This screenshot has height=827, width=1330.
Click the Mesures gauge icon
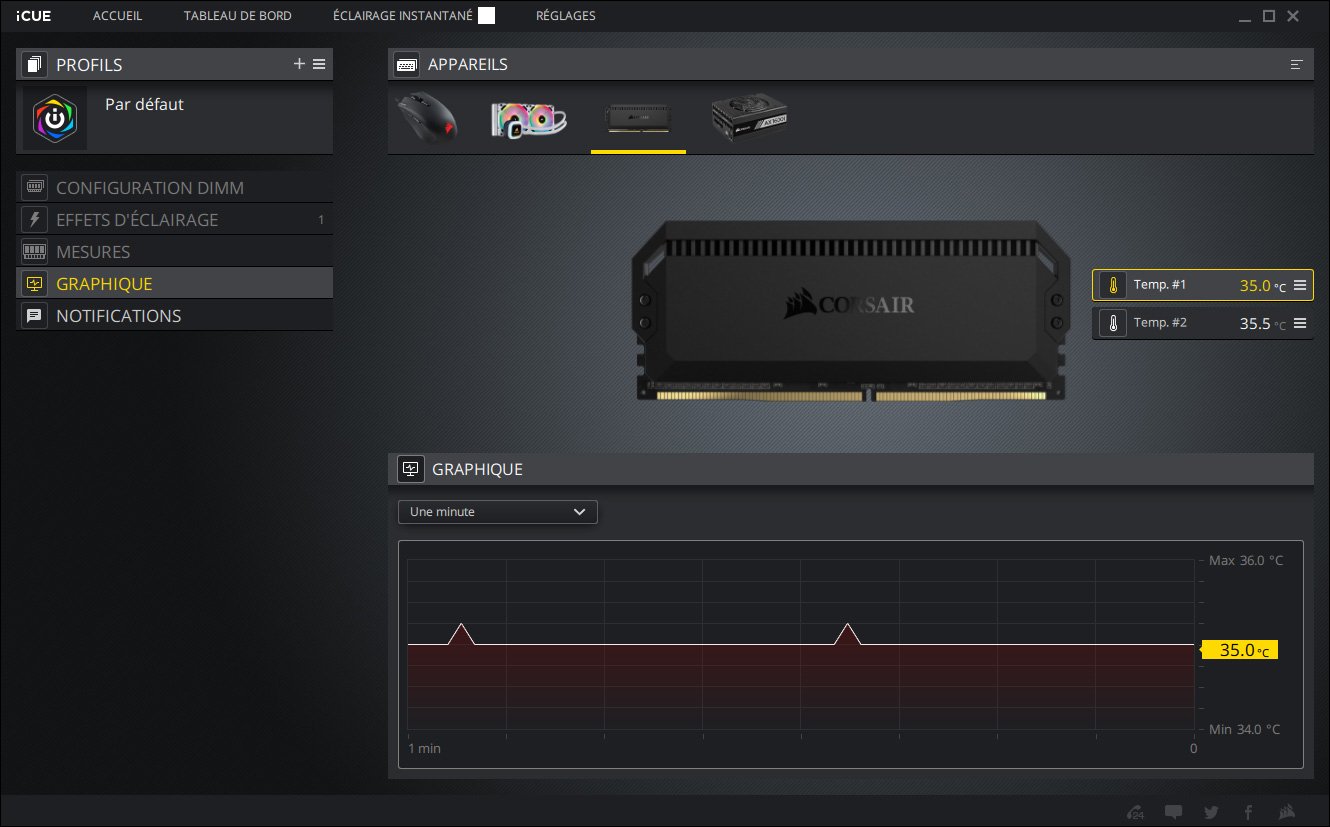35,252
